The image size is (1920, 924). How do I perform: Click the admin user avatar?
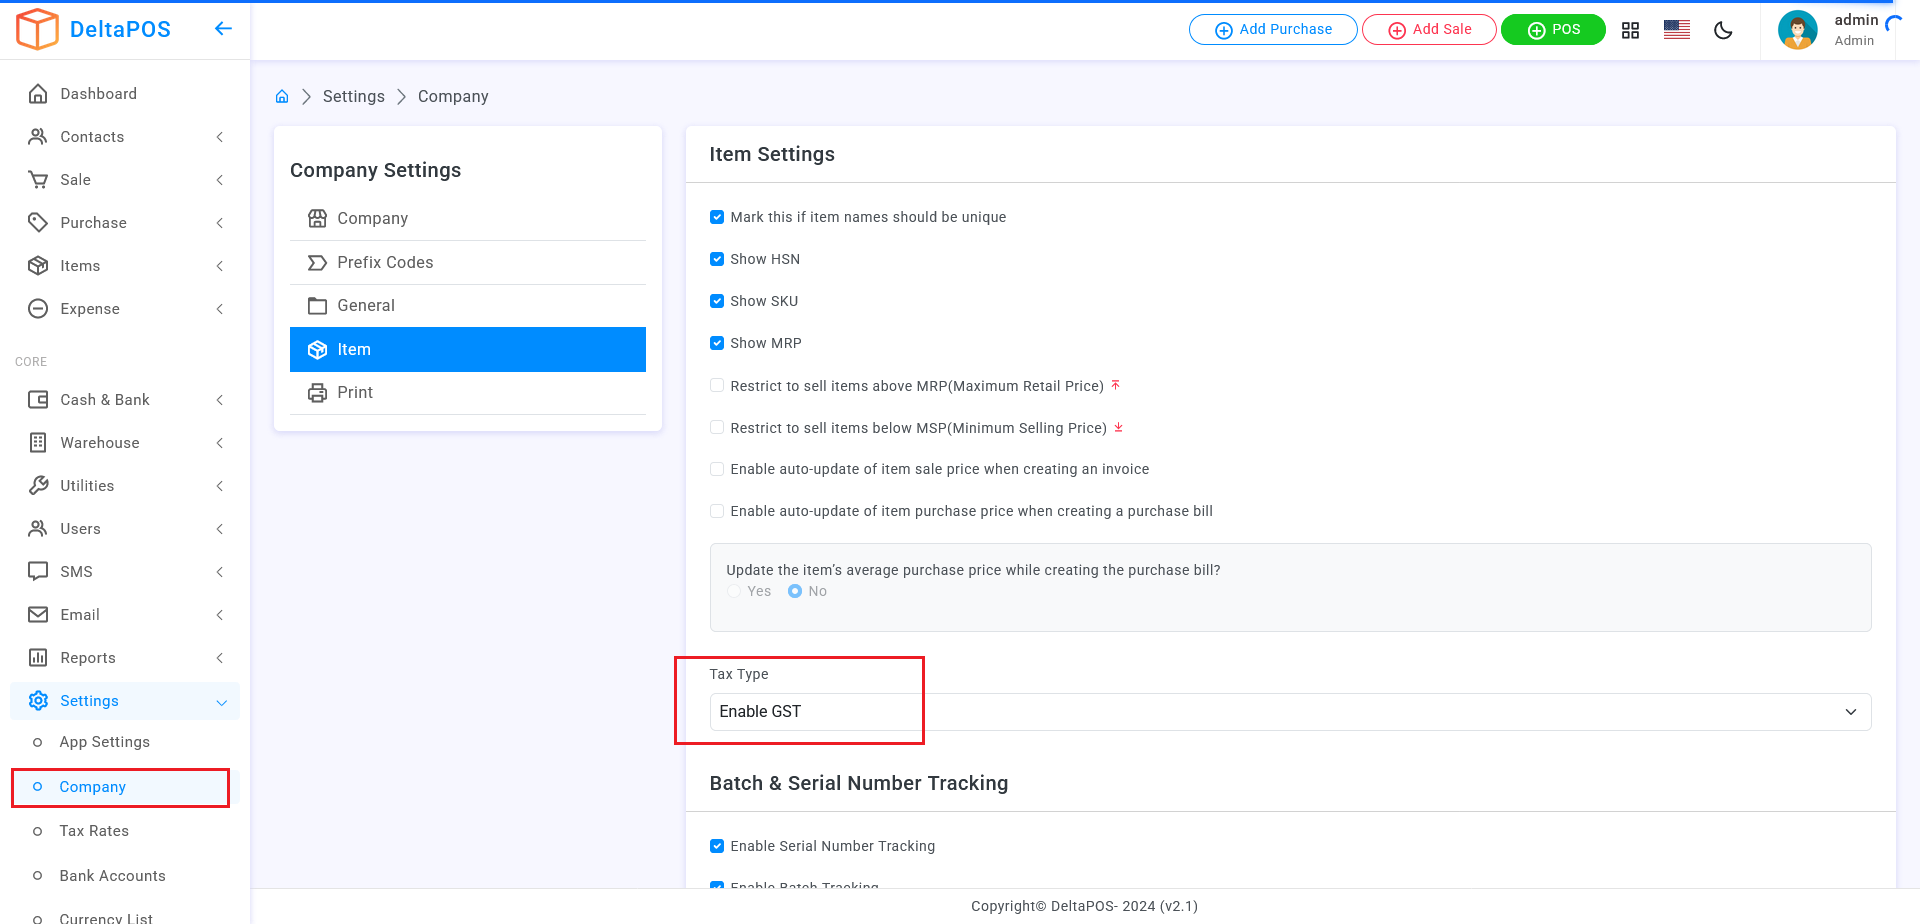1797,30
